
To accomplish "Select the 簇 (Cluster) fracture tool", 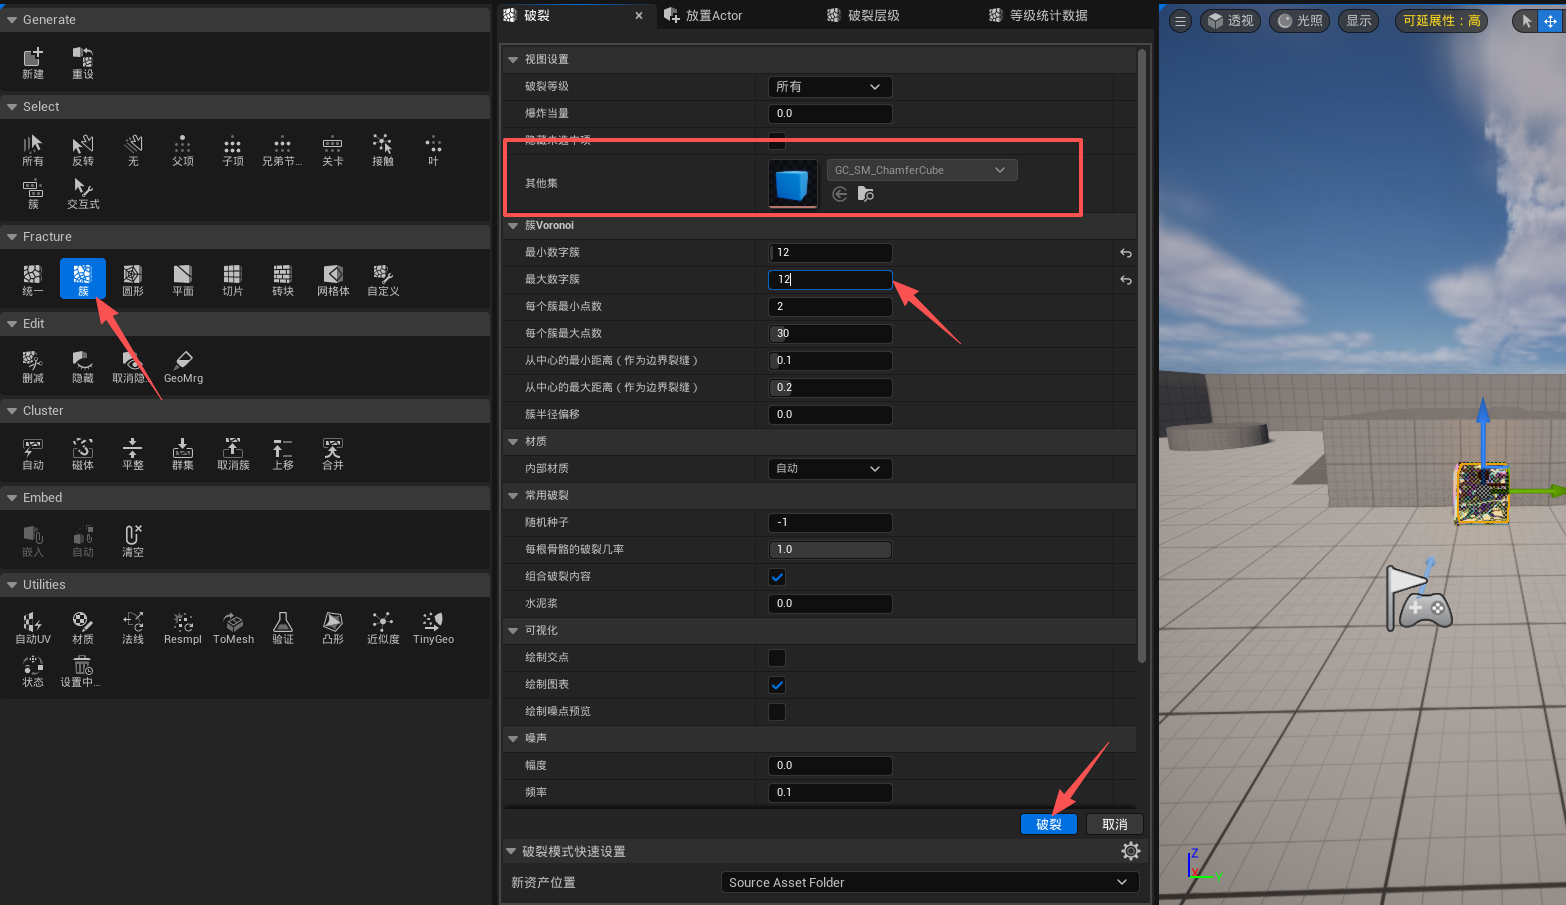I will pos(82,278).
